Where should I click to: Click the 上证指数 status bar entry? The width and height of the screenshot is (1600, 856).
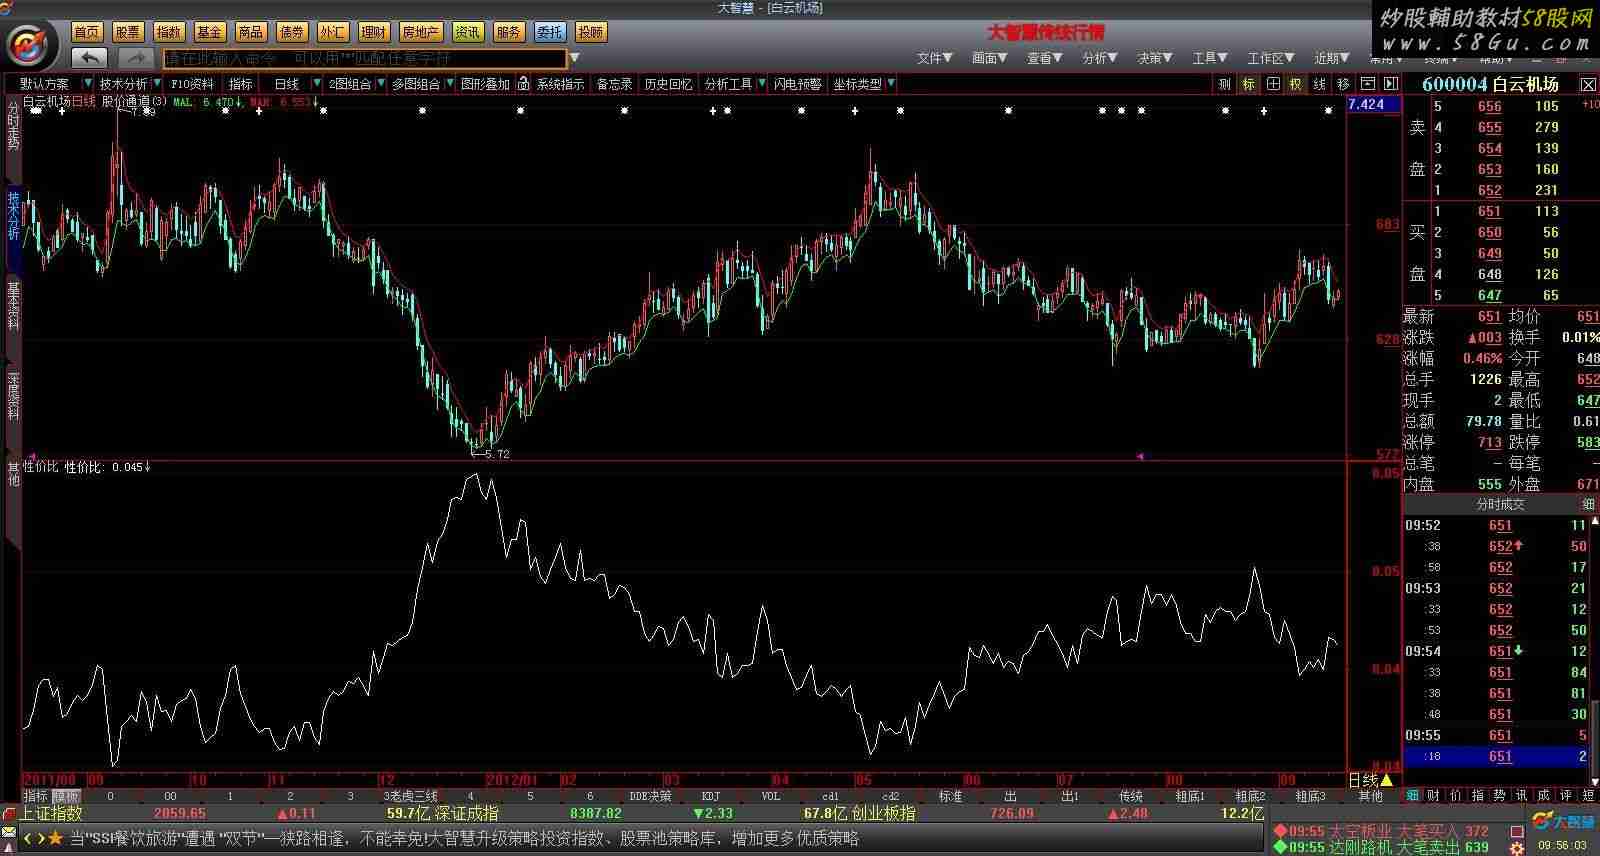tap(51, 814)
